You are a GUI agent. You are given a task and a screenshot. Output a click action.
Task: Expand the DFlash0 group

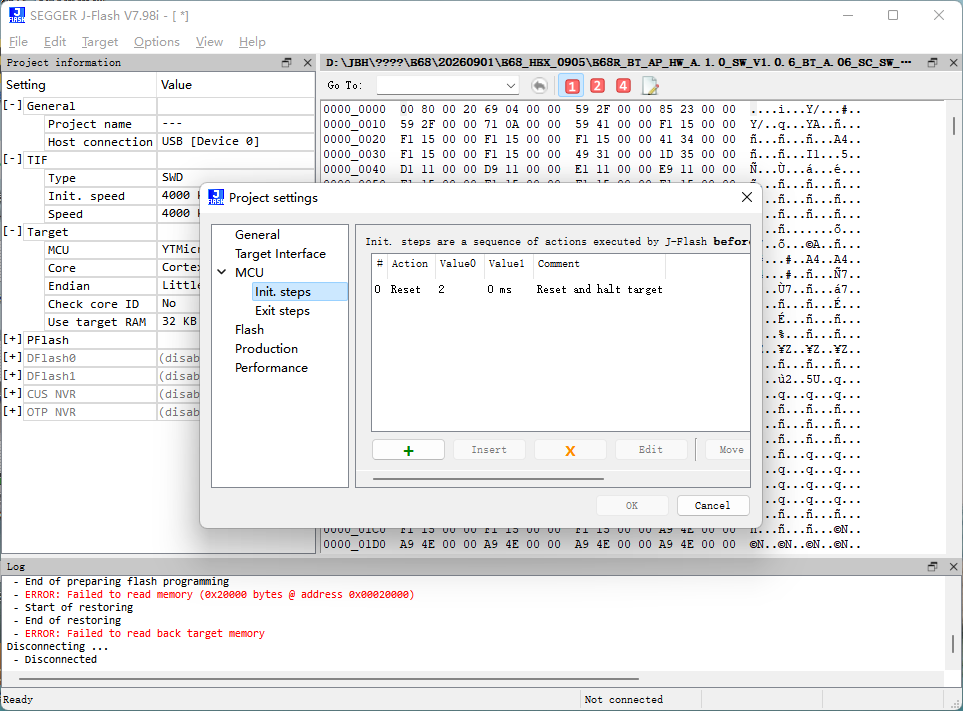12,357
